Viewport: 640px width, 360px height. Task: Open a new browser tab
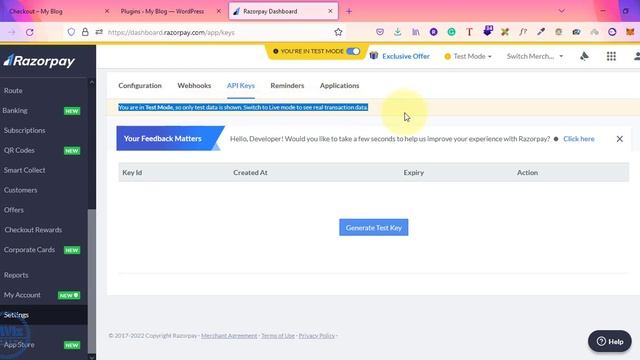349,11
